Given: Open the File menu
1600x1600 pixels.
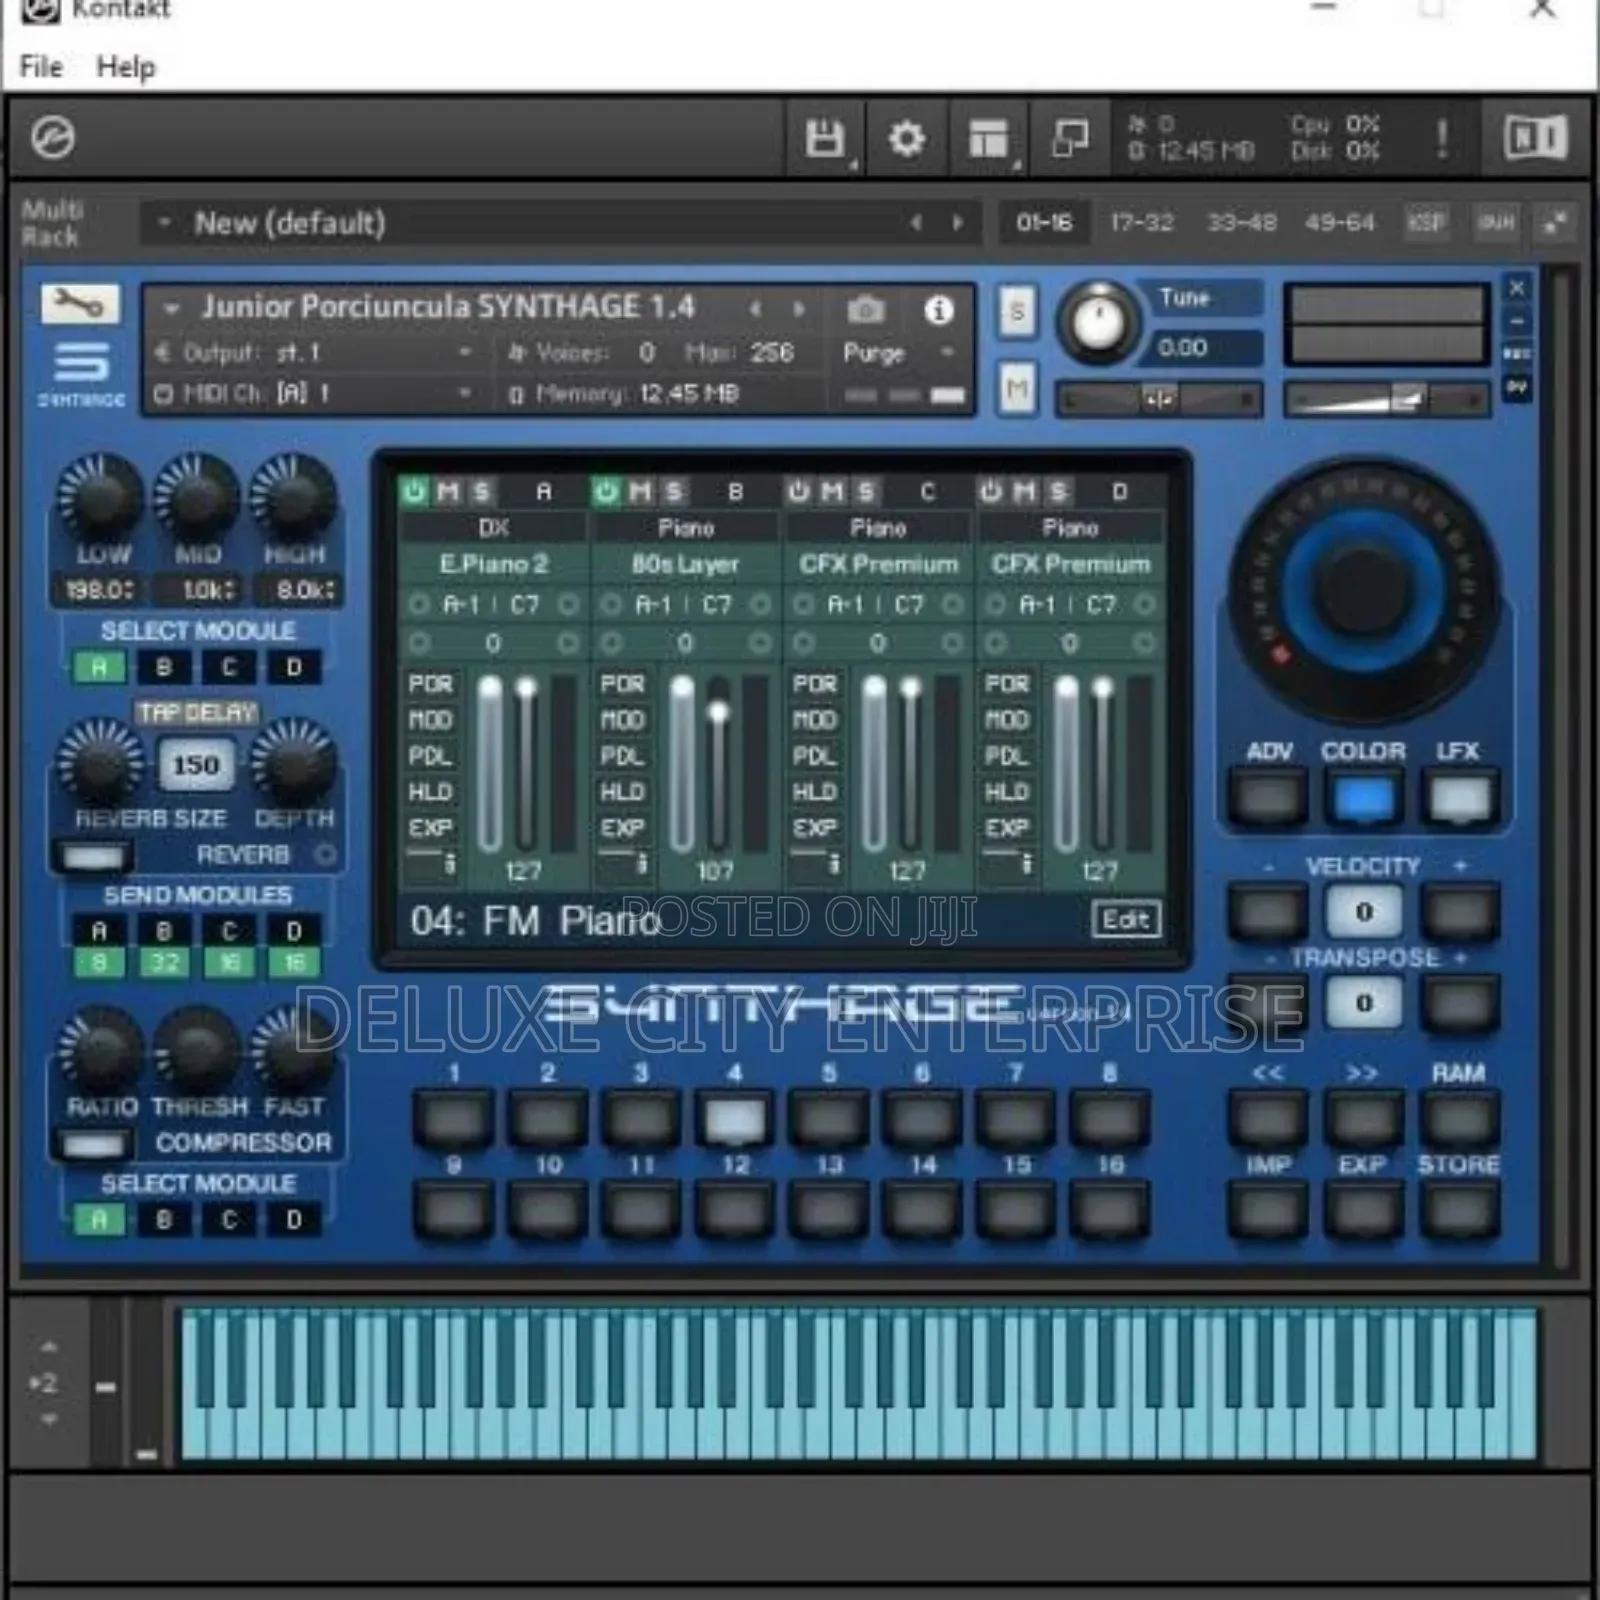Looking at the screenshot, I should (x=41, y=67).
